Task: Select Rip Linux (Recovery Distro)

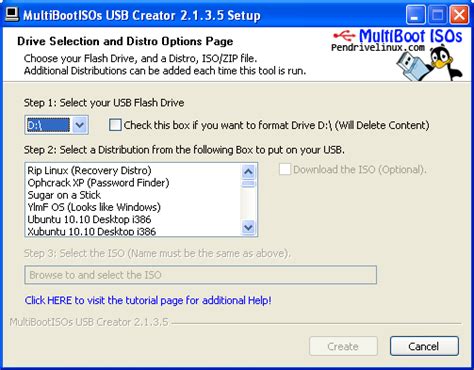Action: click(x=89, y=170)
